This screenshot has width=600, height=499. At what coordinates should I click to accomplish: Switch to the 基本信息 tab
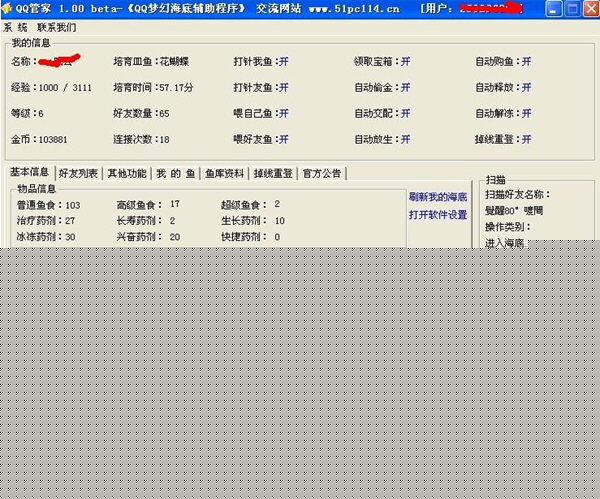[29, 172]
